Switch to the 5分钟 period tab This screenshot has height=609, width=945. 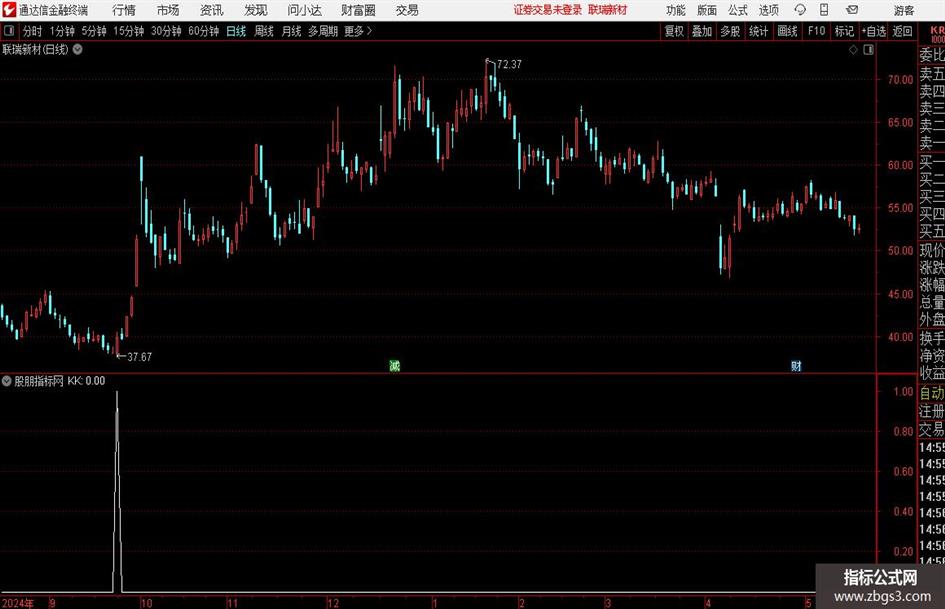94,31
